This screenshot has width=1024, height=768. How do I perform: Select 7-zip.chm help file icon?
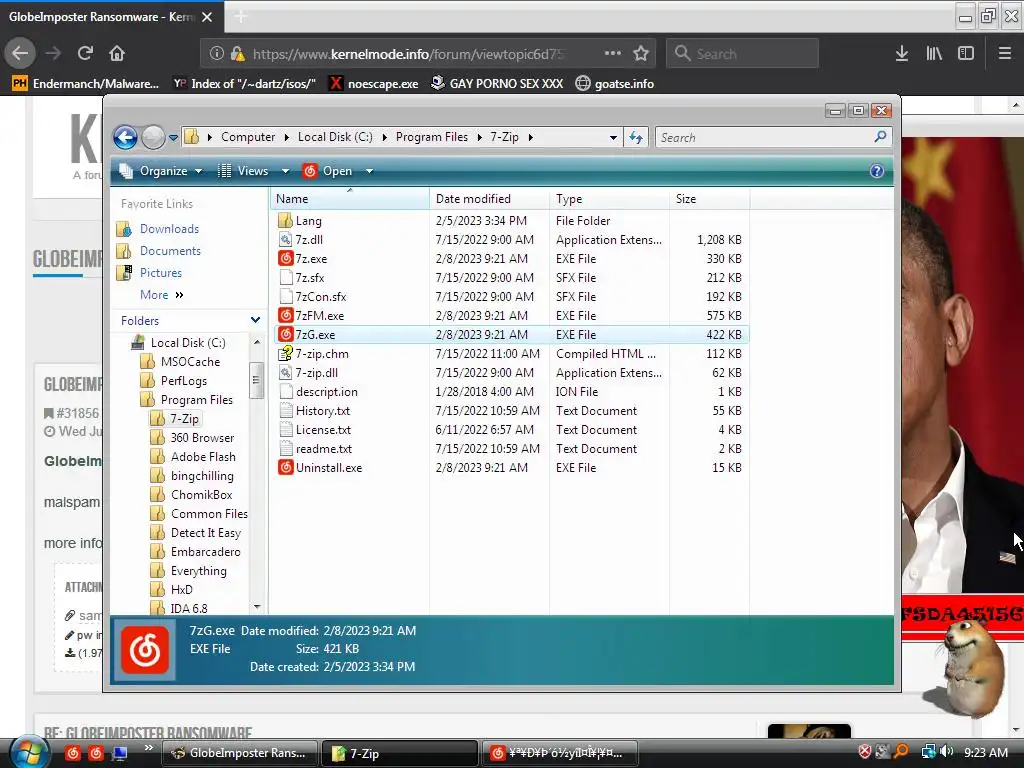pos(285,353)
